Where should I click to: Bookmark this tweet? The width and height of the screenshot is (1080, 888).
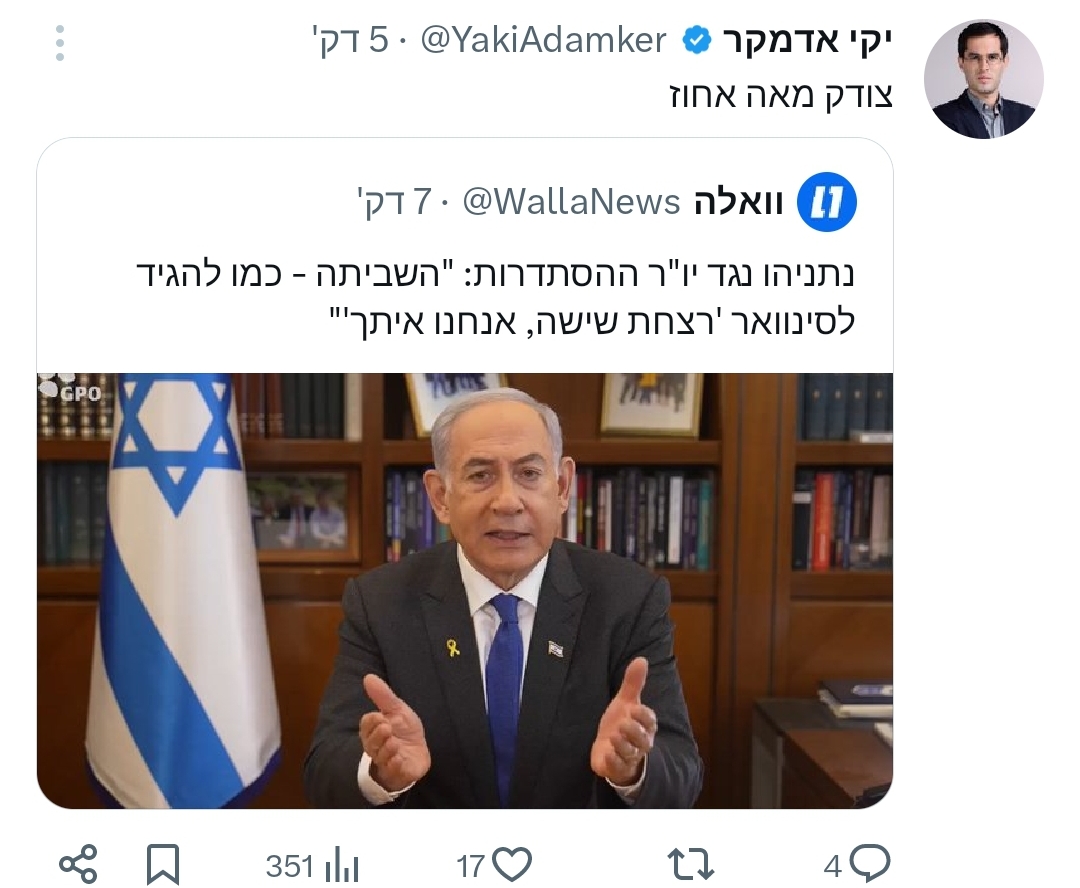pos(163,864)
